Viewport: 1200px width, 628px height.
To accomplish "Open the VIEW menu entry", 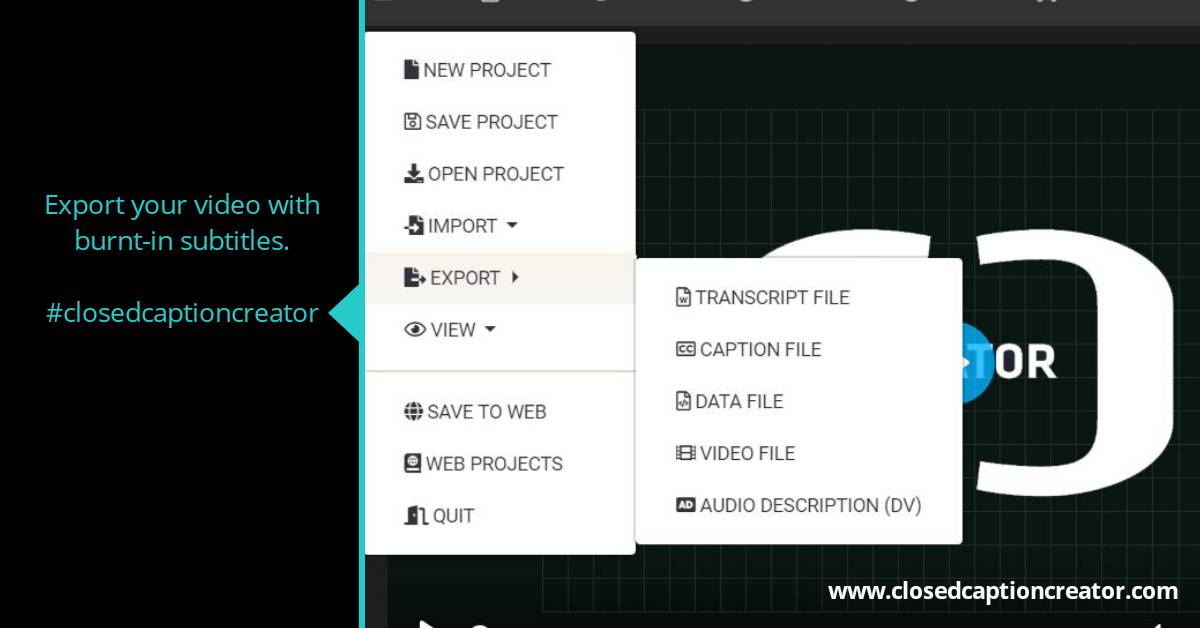I will (x=500, y=330).
